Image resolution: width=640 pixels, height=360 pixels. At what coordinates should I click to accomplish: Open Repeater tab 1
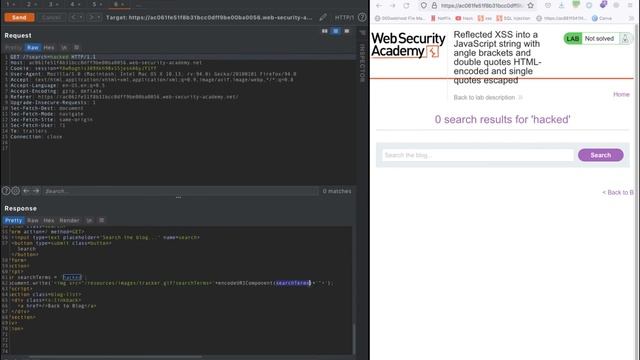[x=11, y=4]
